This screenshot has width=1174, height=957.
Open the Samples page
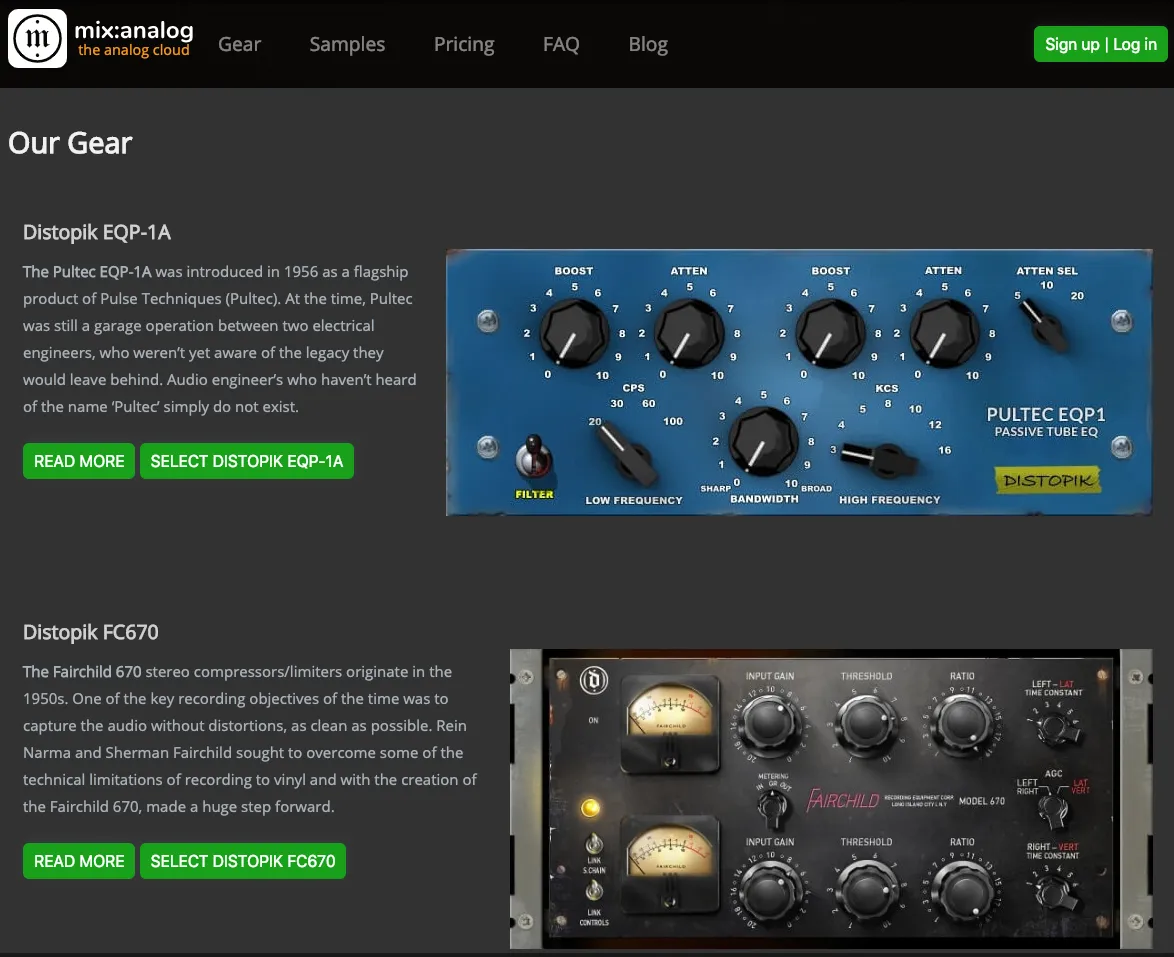[347, 44]
